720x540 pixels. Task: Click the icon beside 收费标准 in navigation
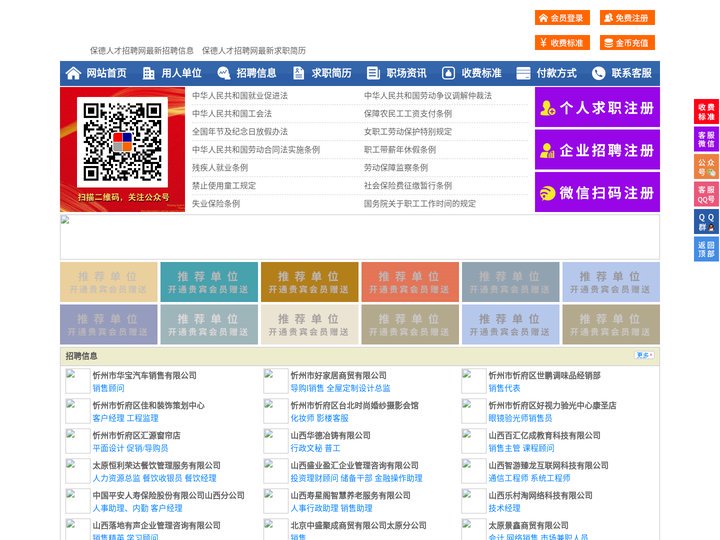448,73
